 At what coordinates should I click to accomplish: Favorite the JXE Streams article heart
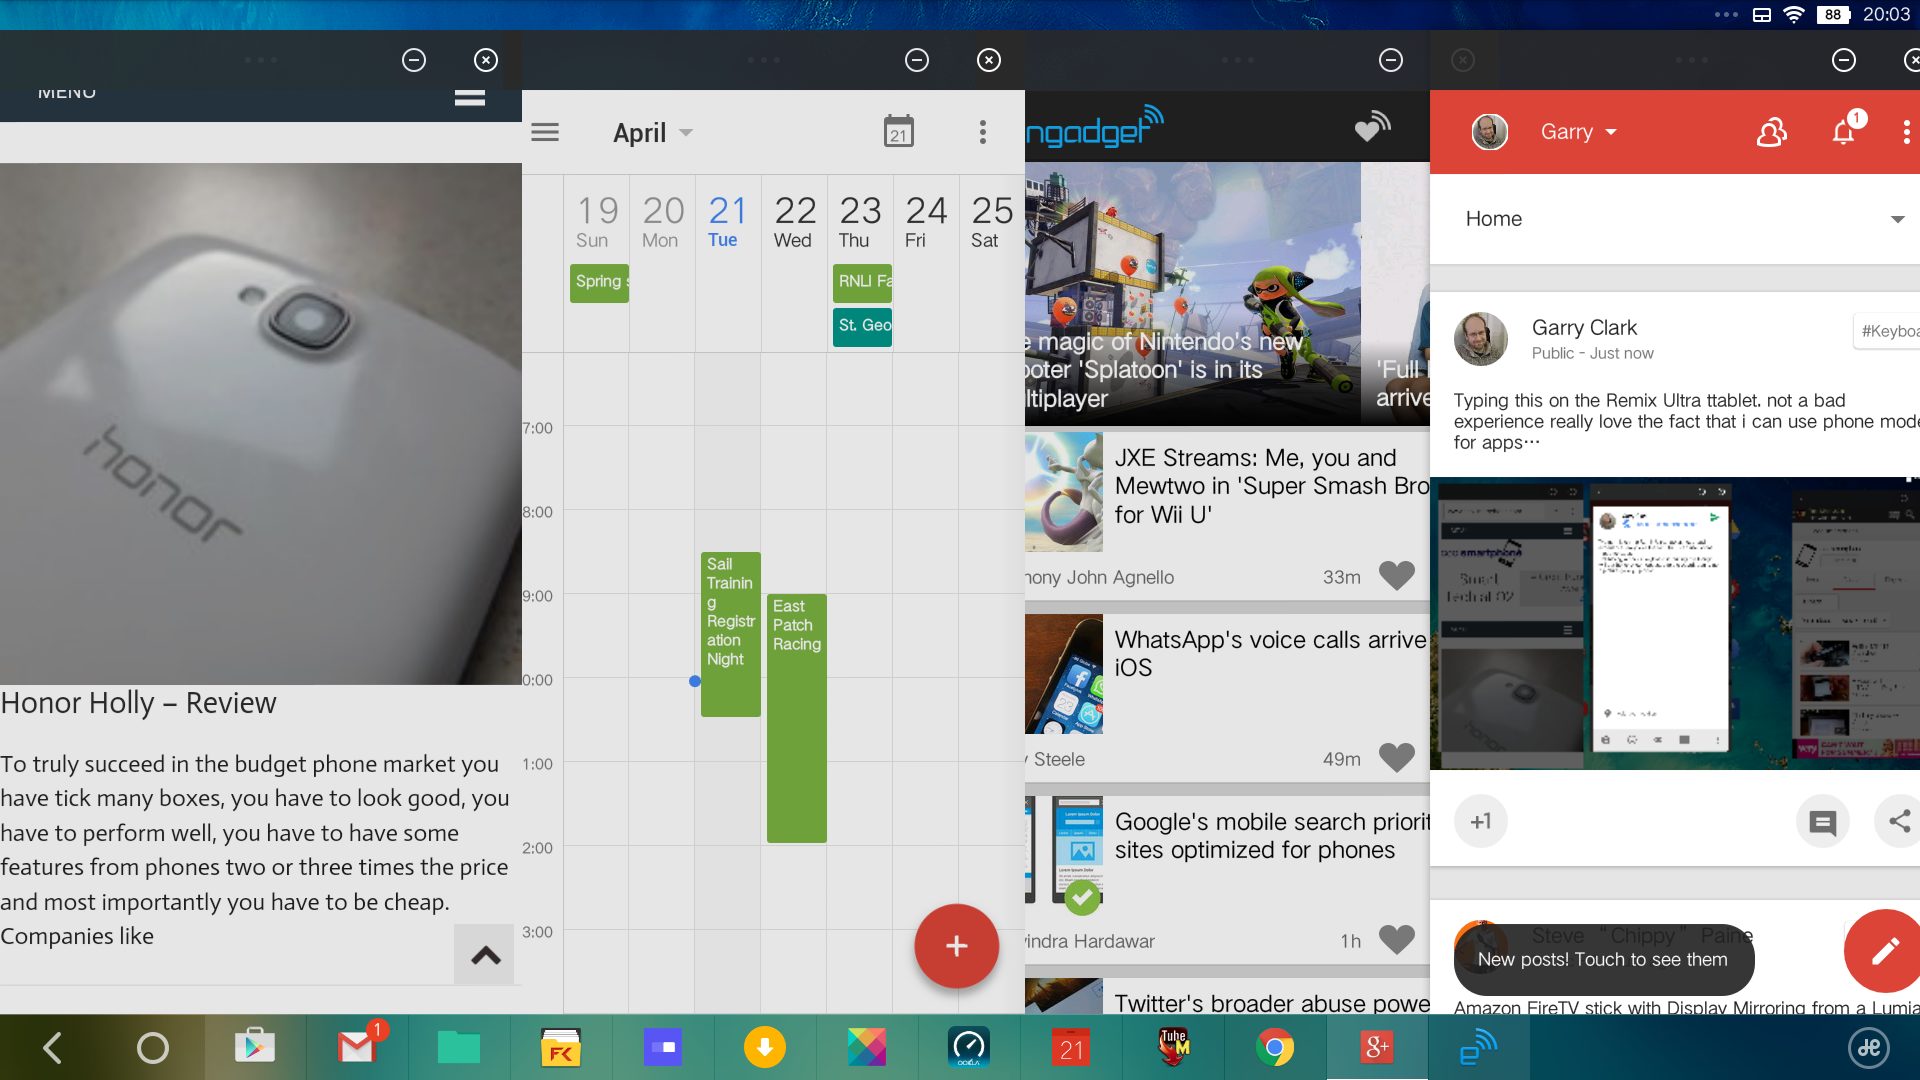click(1396, 576)
